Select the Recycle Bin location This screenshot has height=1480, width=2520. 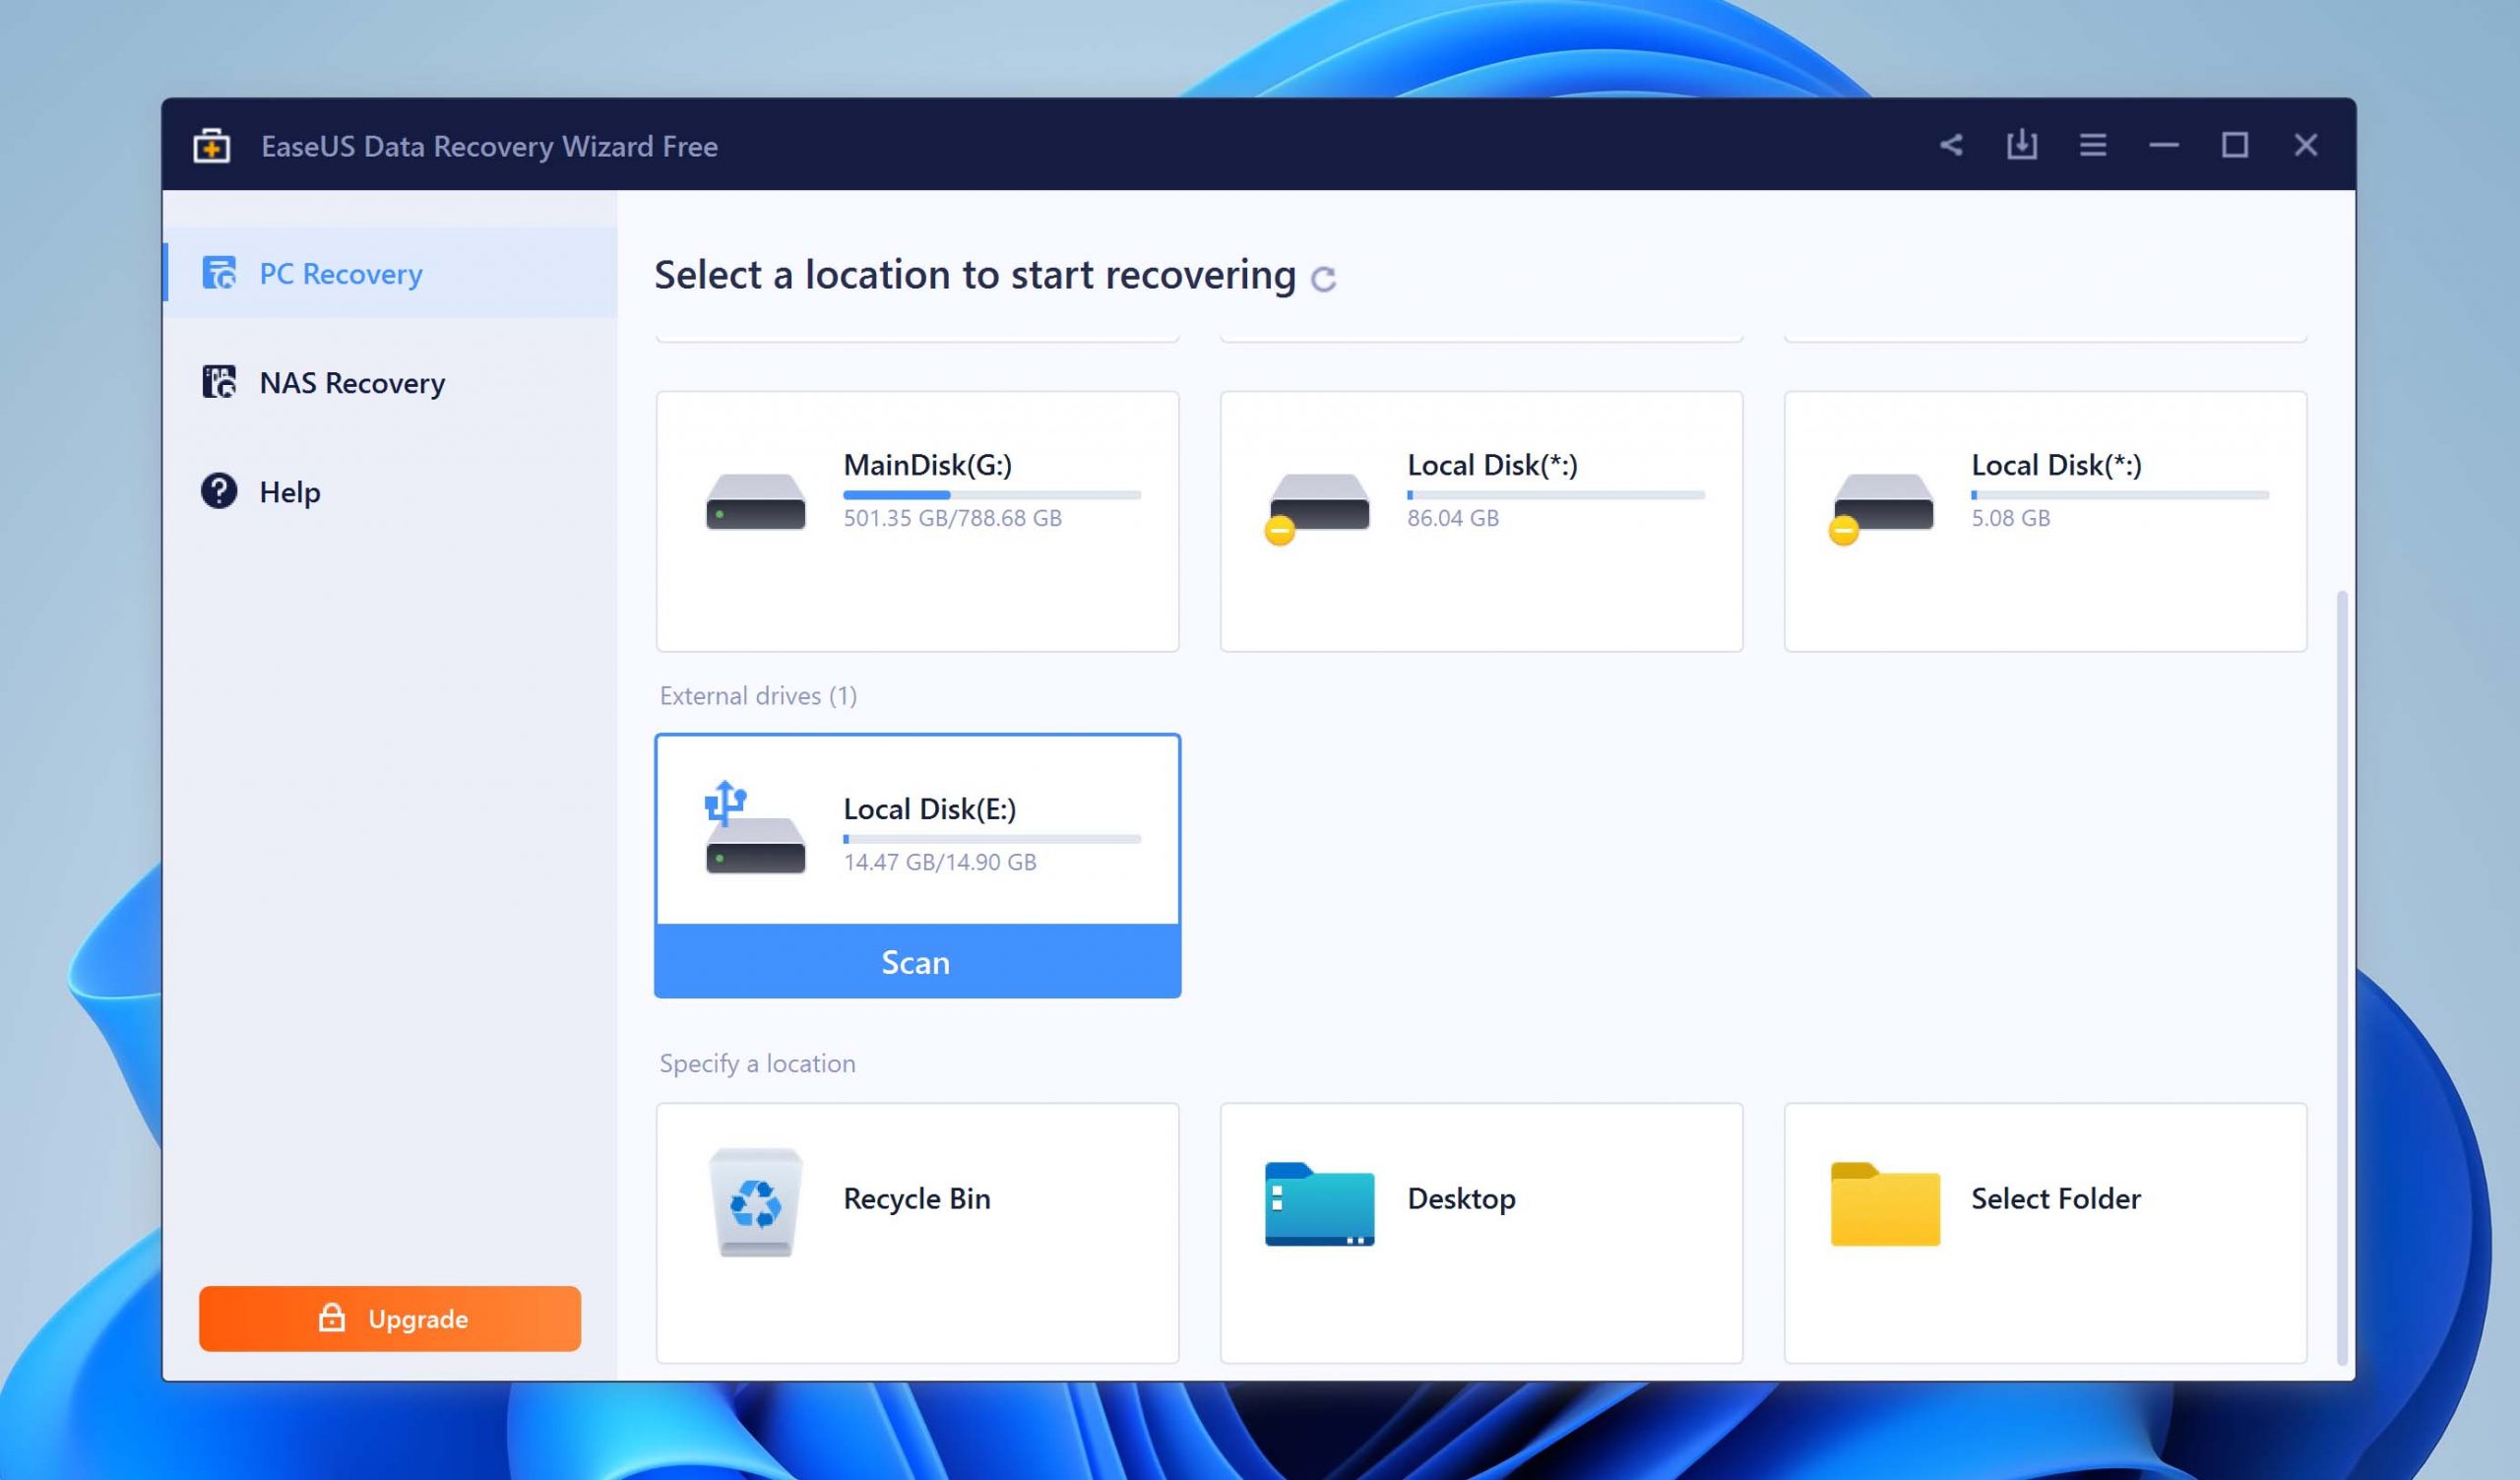coord(917,1233)
